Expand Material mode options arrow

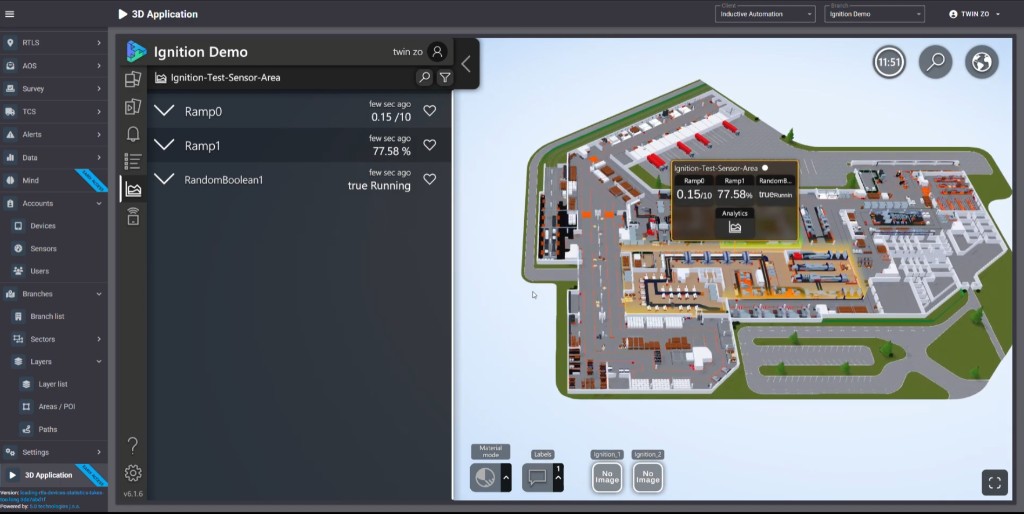pos(505,477)
